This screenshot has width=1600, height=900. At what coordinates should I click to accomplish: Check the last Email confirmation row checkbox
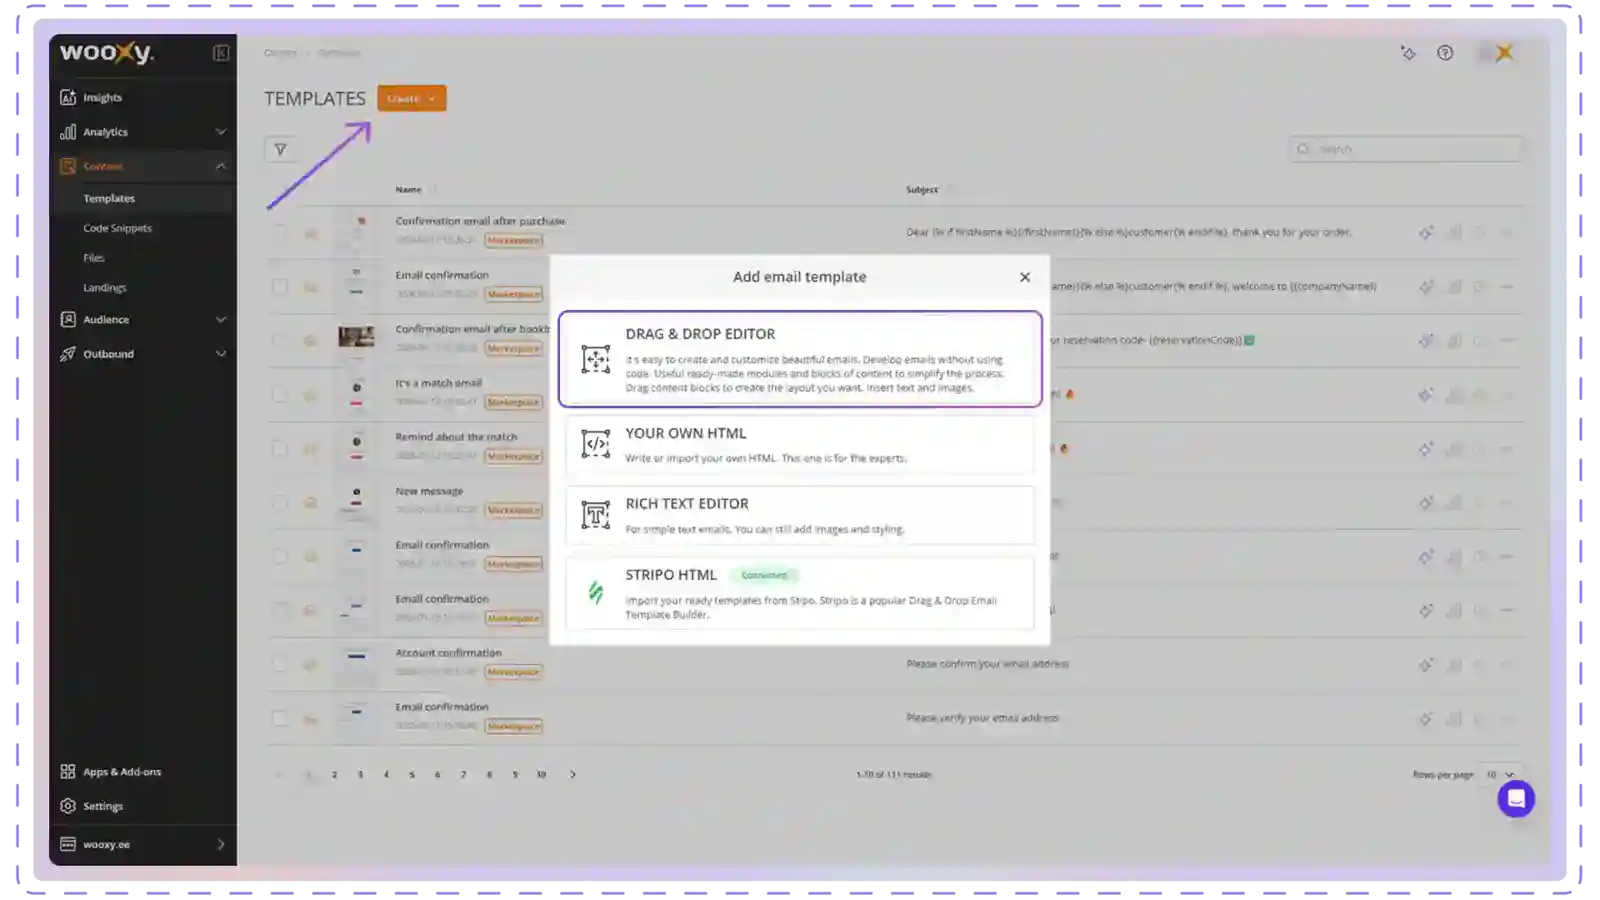click(280, 718)
